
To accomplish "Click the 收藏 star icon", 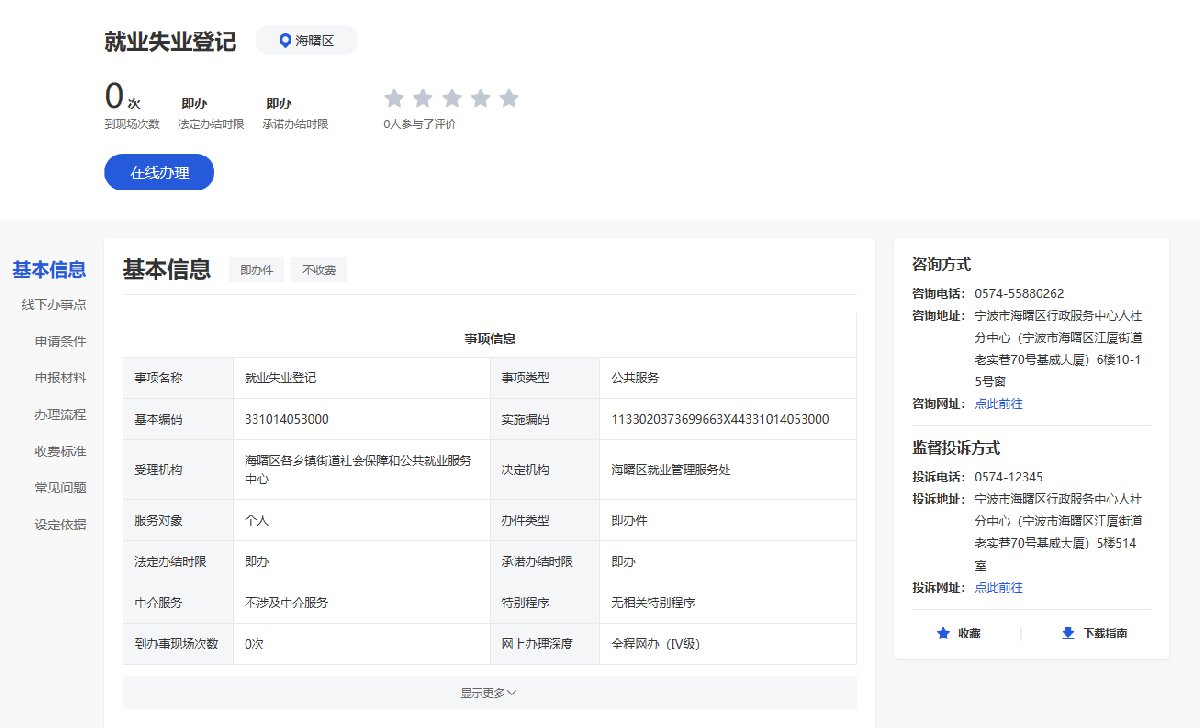I will click(x=942, y=633).
